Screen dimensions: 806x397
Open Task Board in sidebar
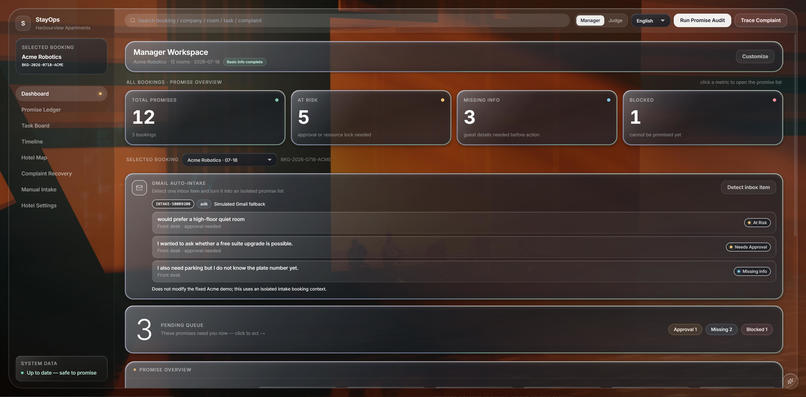click(x=61, y=125)
